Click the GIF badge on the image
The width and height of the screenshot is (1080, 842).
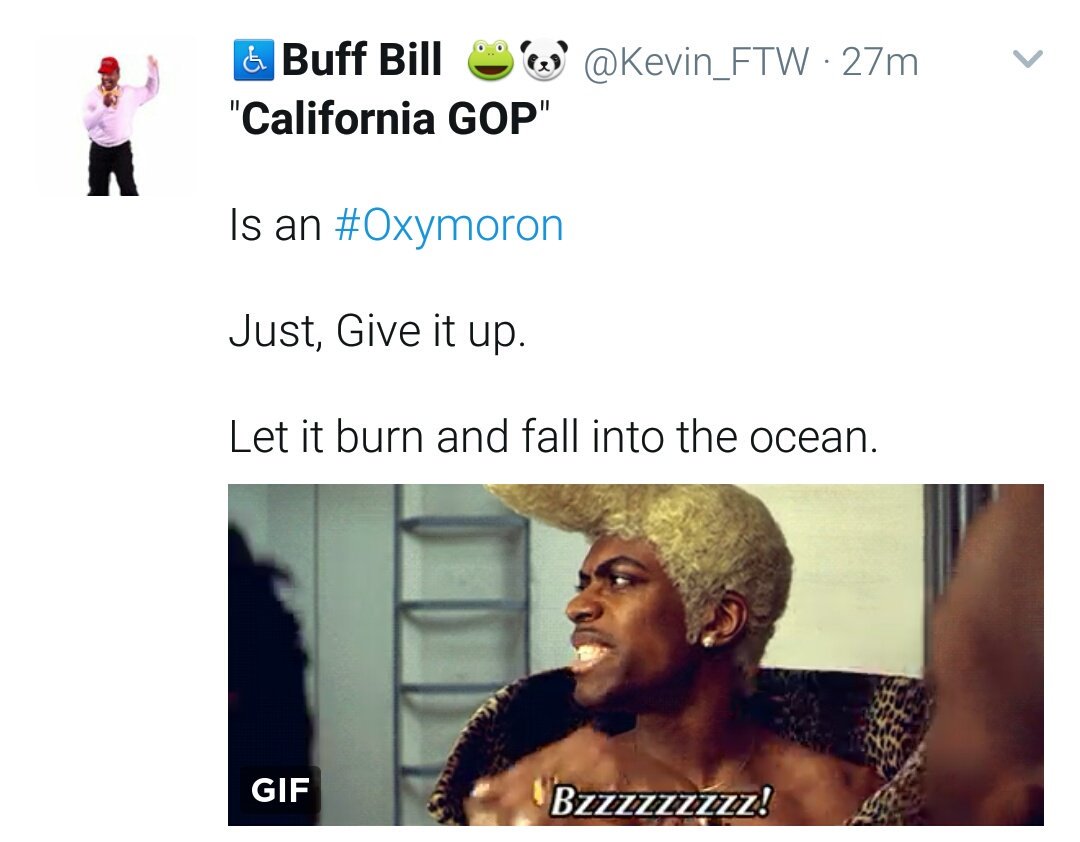coord(280,790)
